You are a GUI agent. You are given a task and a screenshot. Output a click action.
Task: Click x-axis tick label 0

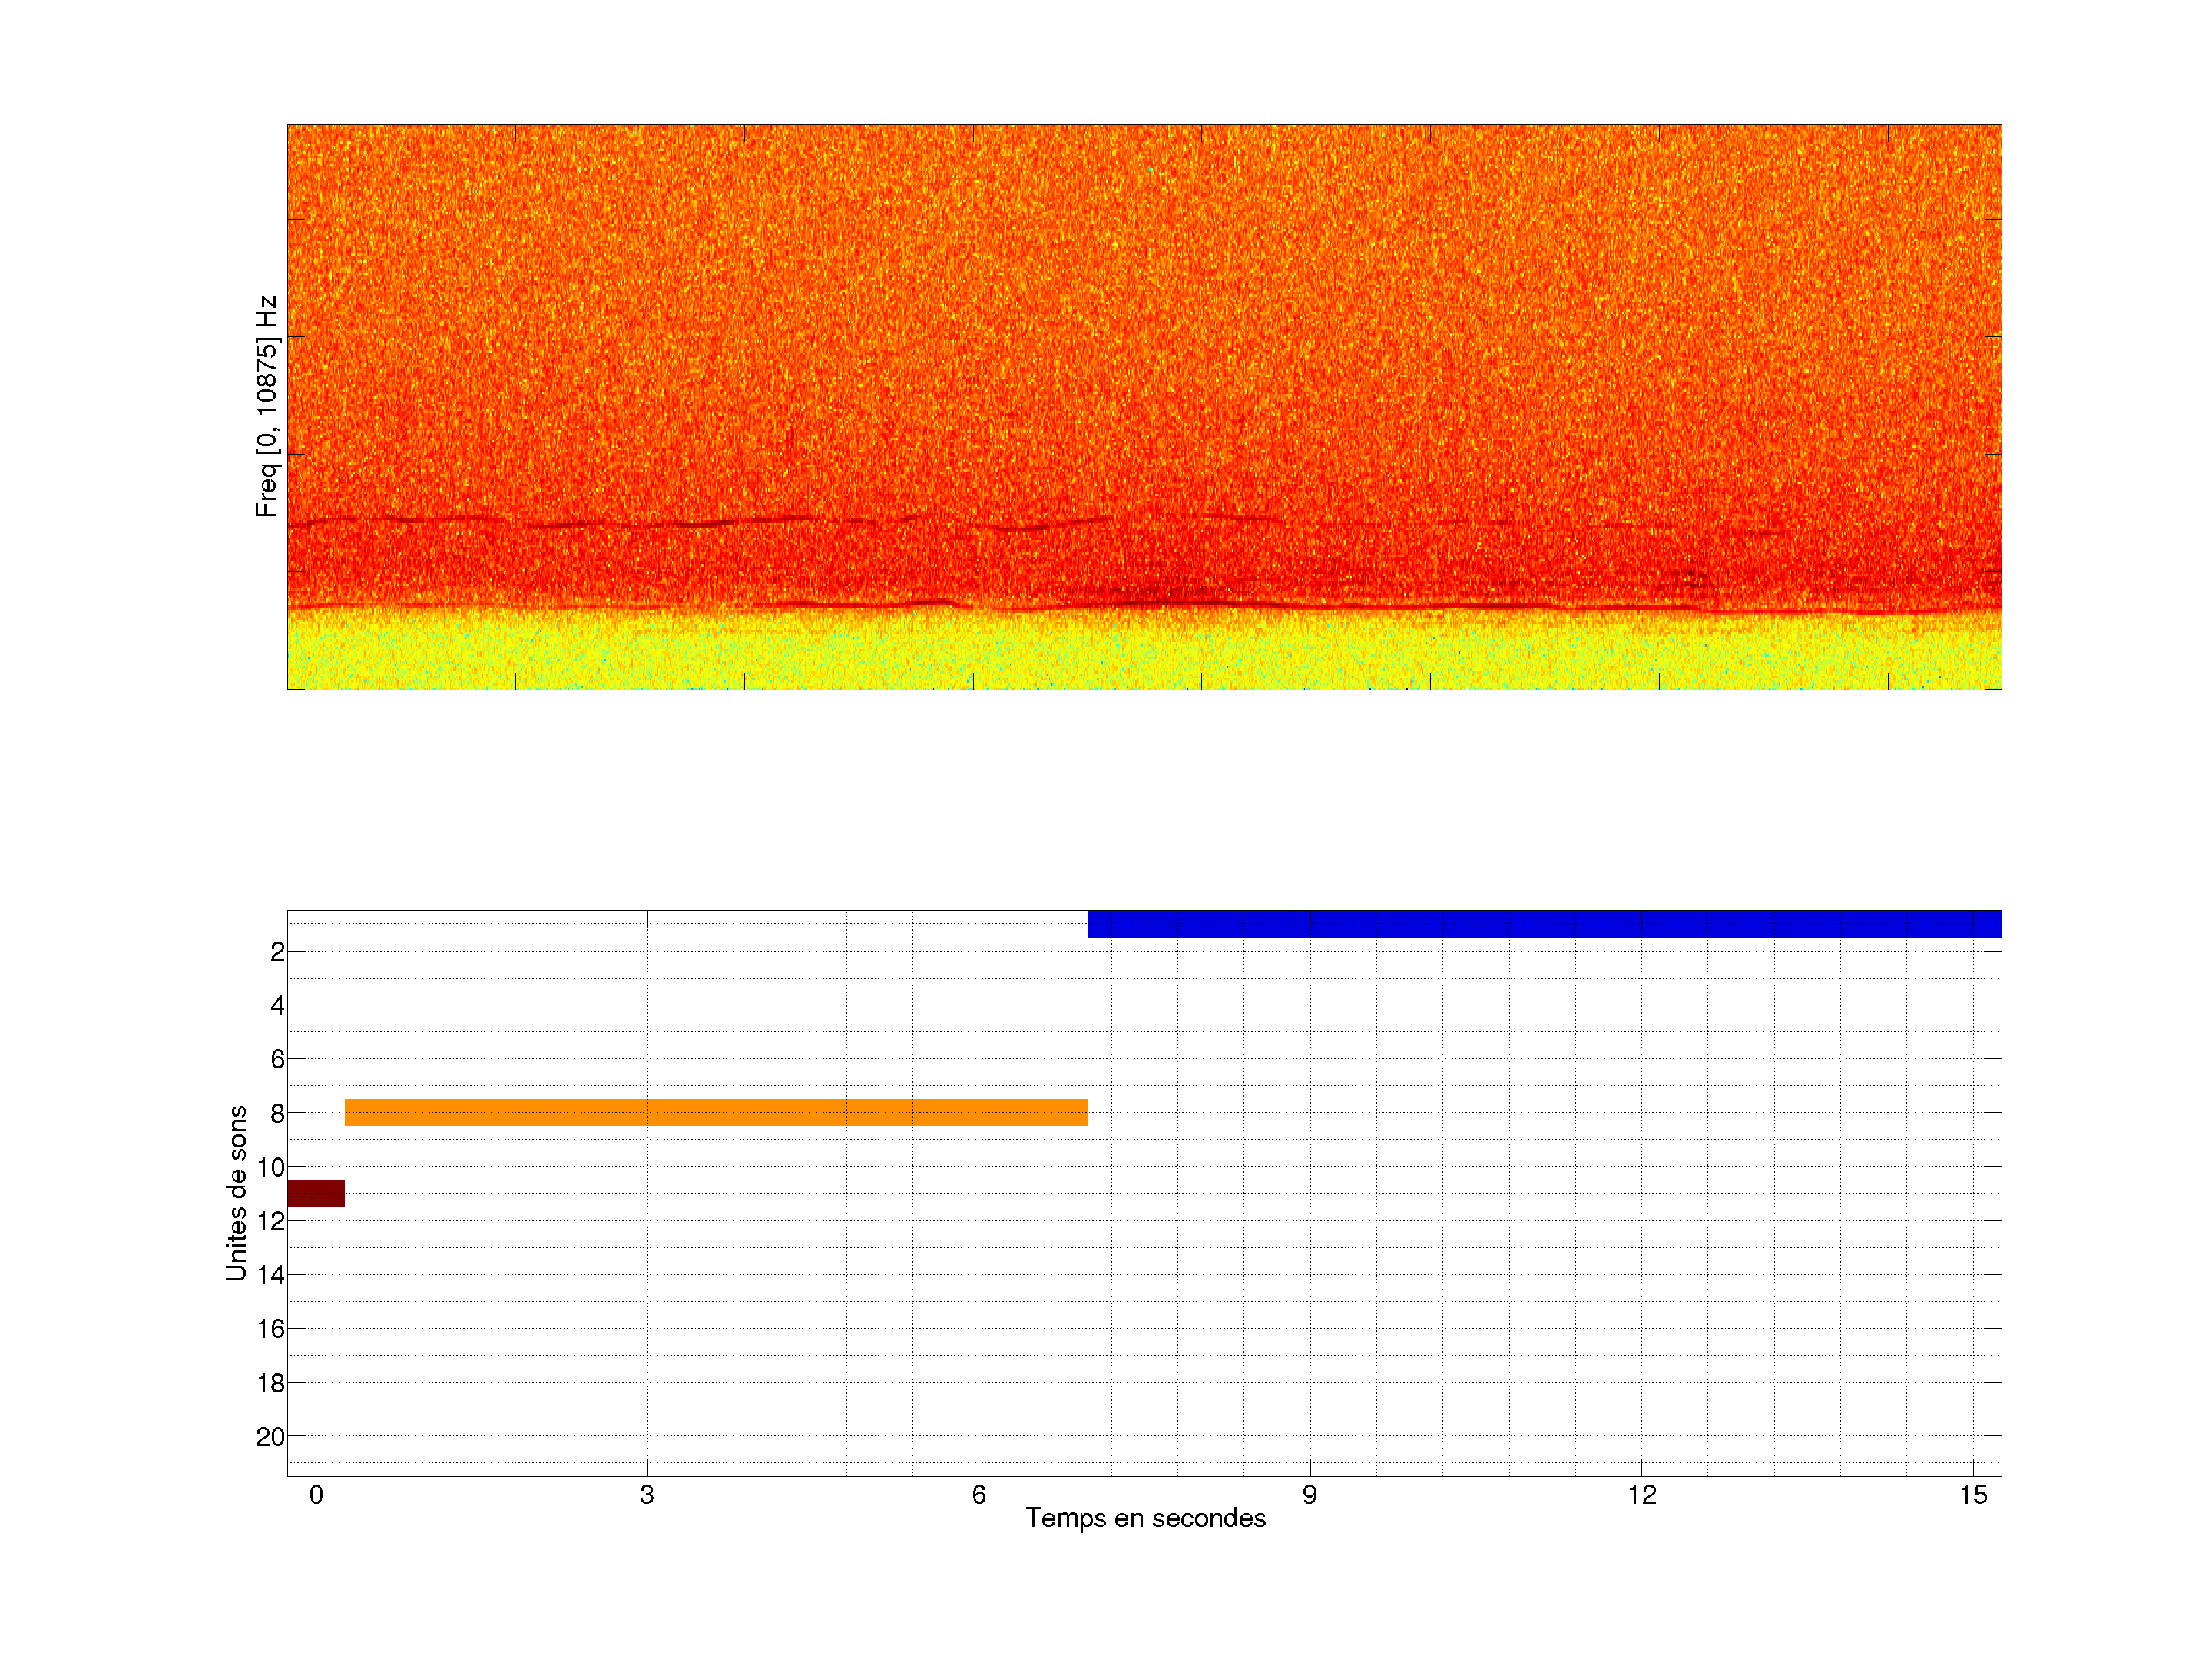click(316, 1495)
